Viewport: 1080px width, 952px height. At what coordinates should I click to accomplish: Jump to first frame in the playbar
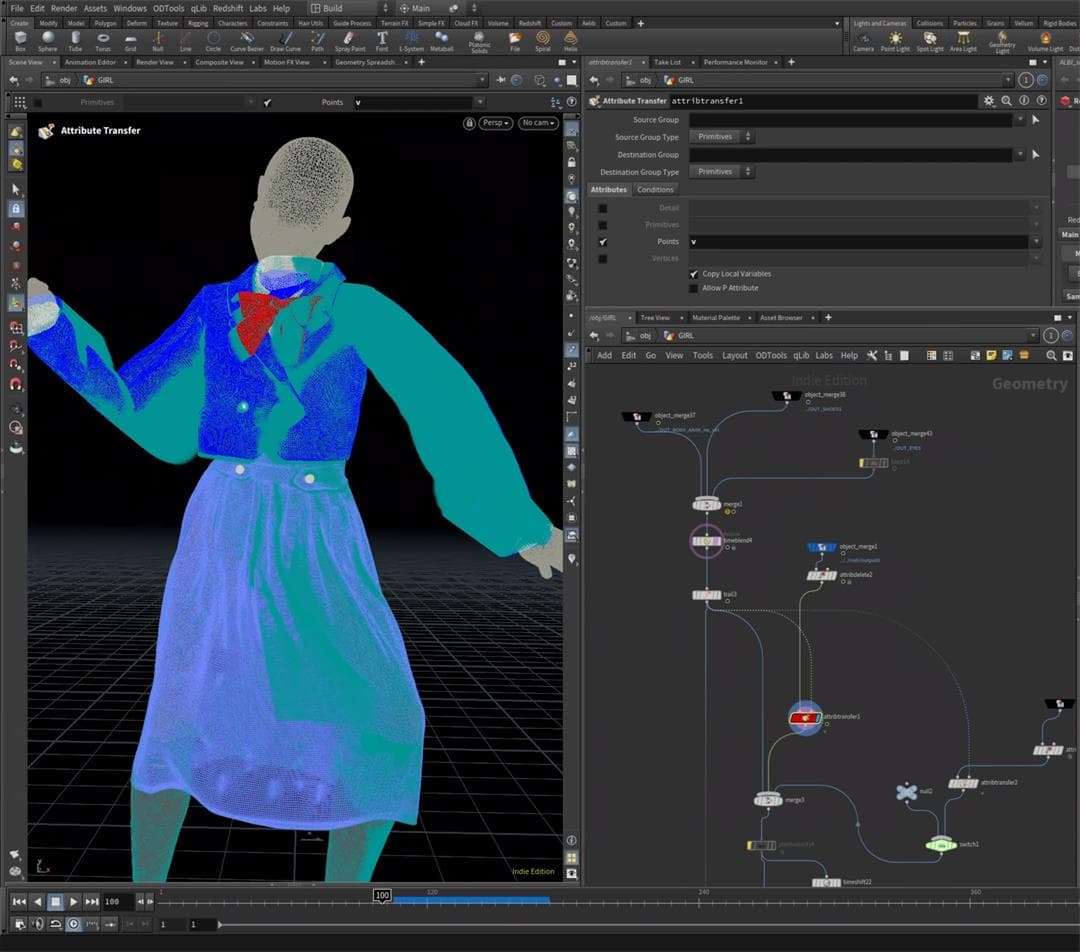[x=19, y=901]
